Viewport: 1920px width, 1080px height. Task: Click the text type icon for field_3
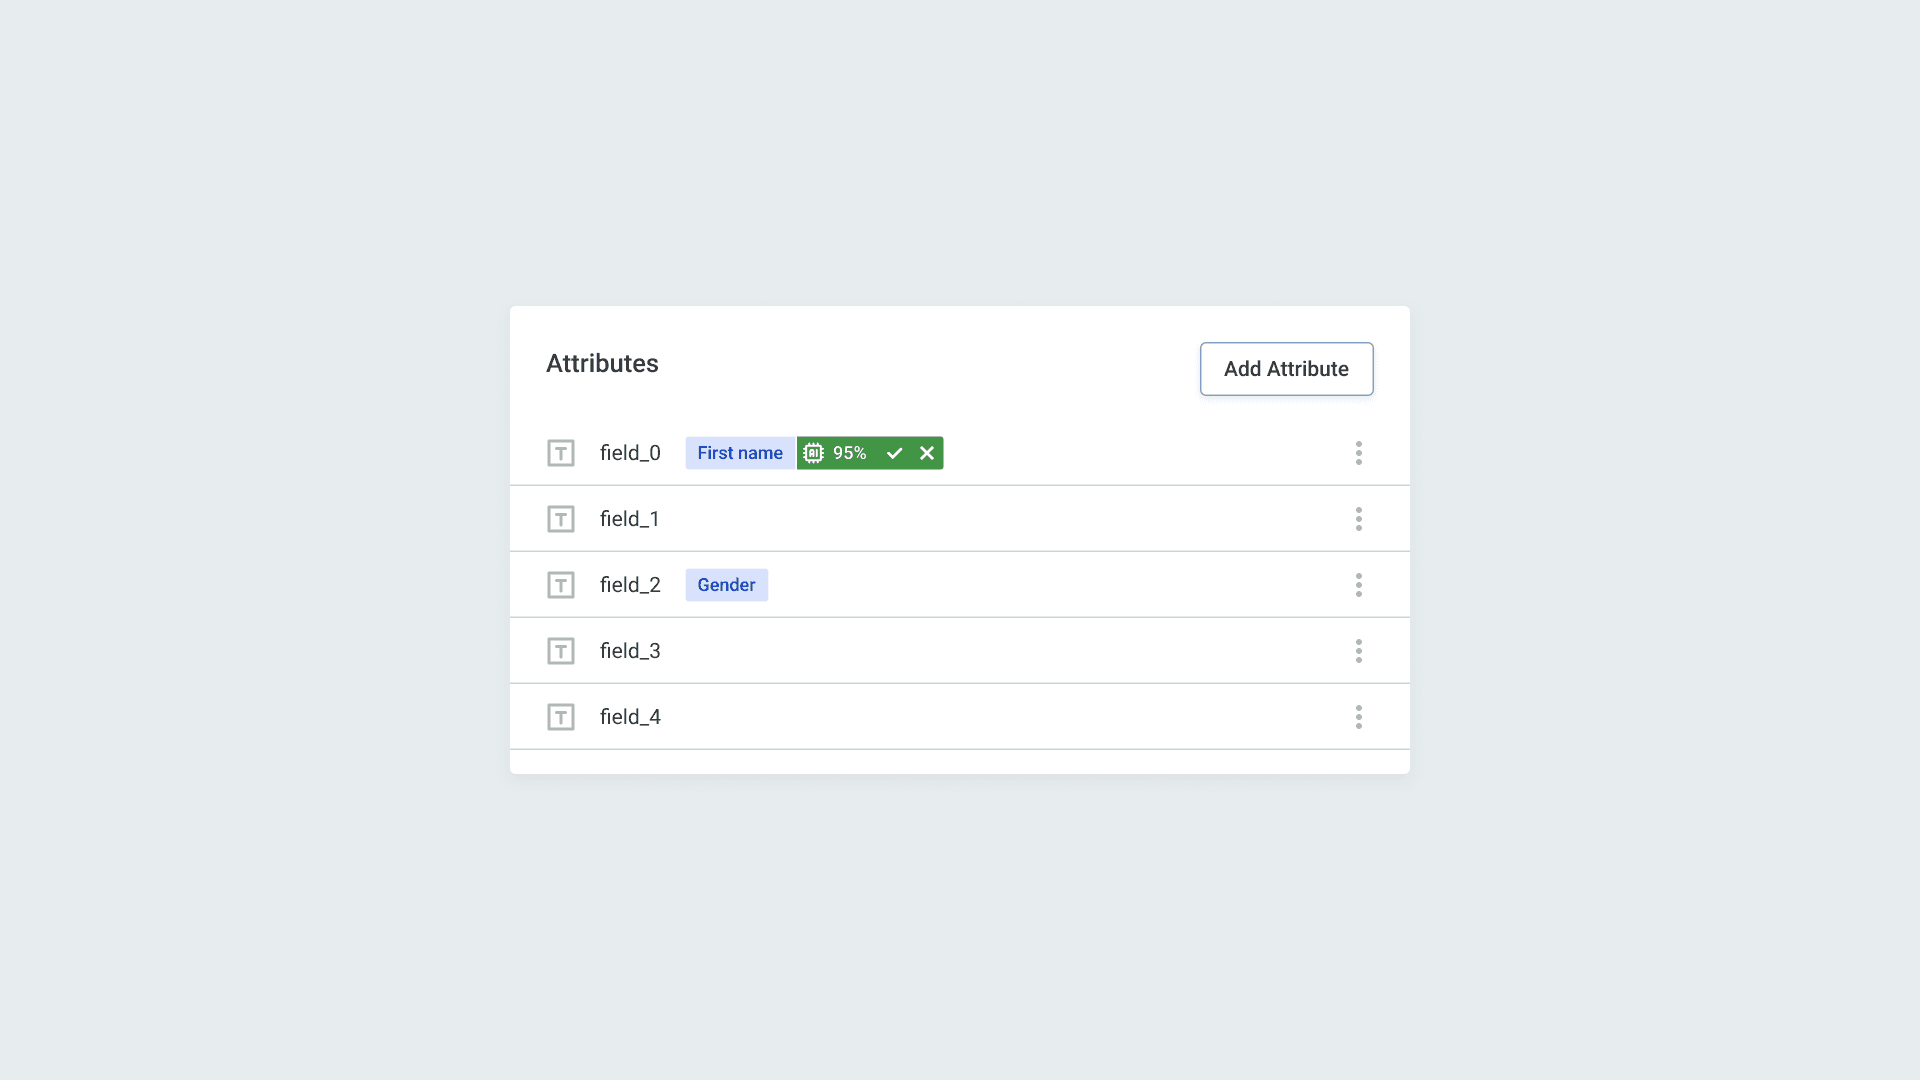[x=560, y=651]
